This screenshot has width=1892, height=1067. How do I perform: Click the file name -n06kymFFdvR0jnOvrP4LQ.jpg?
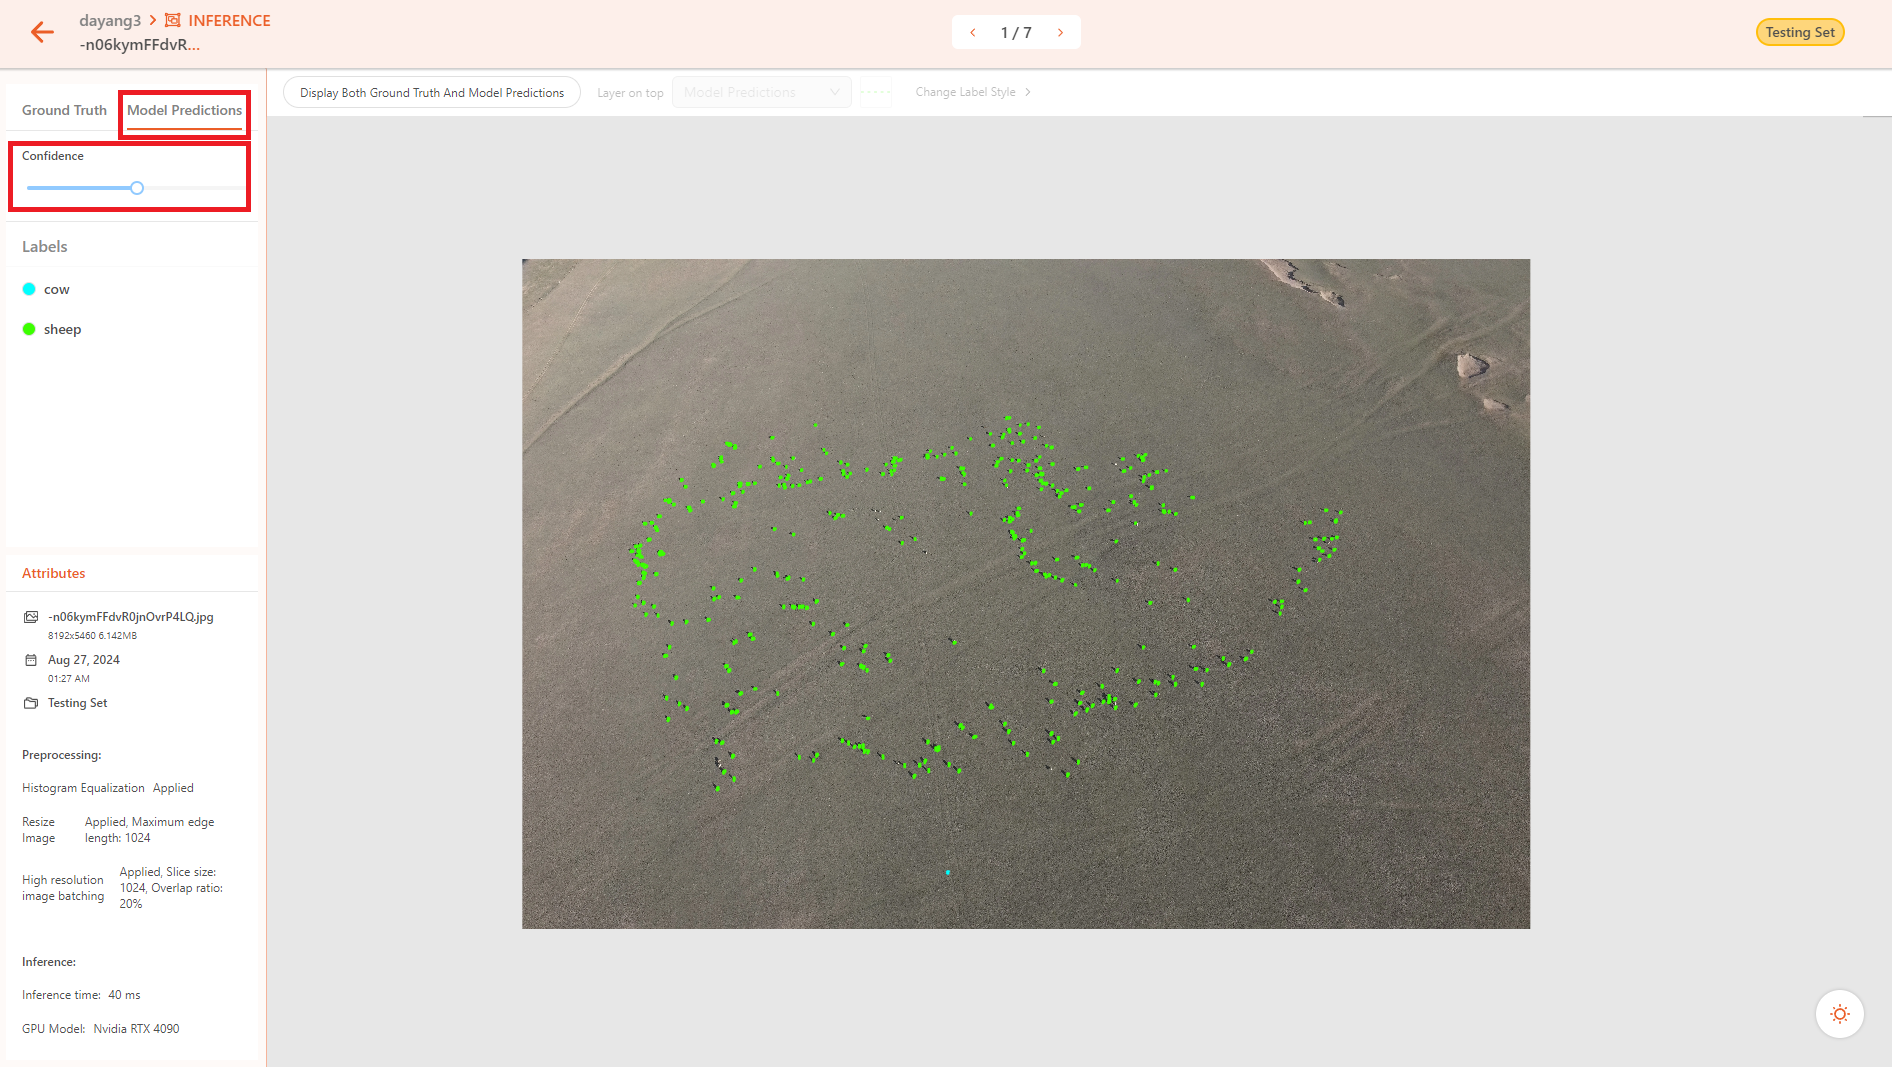coord(131,617)
